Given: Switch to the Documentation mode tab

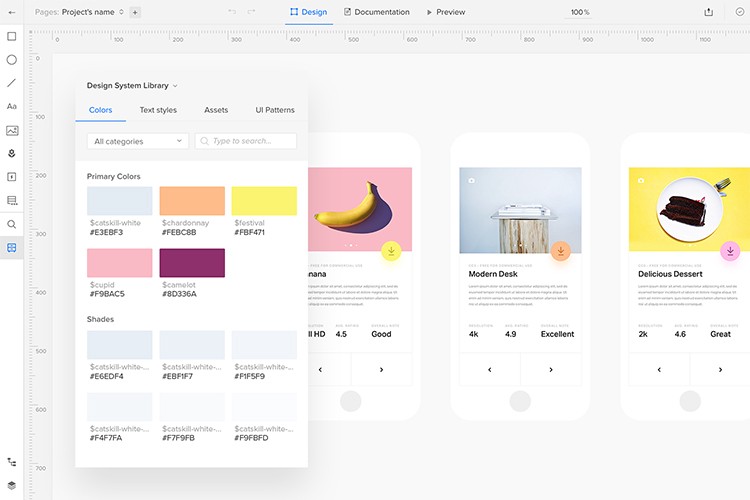Looking at the screenshot, I should click(376, 12).
